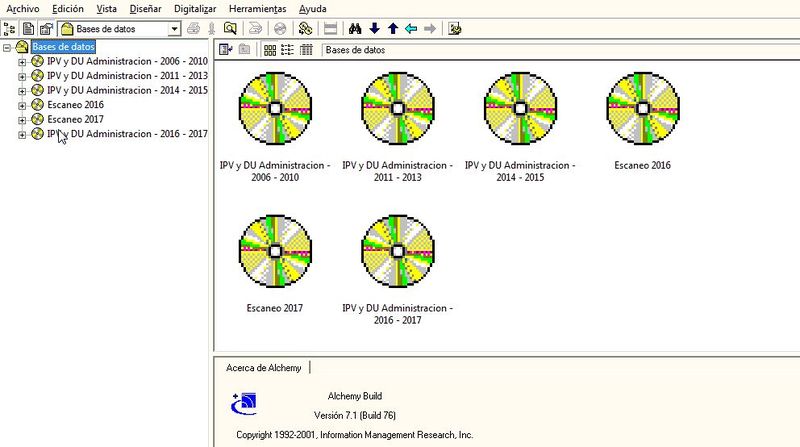Expand the Escaneo 2017 tree node
The image size is (800, 447).
[21, 120]
